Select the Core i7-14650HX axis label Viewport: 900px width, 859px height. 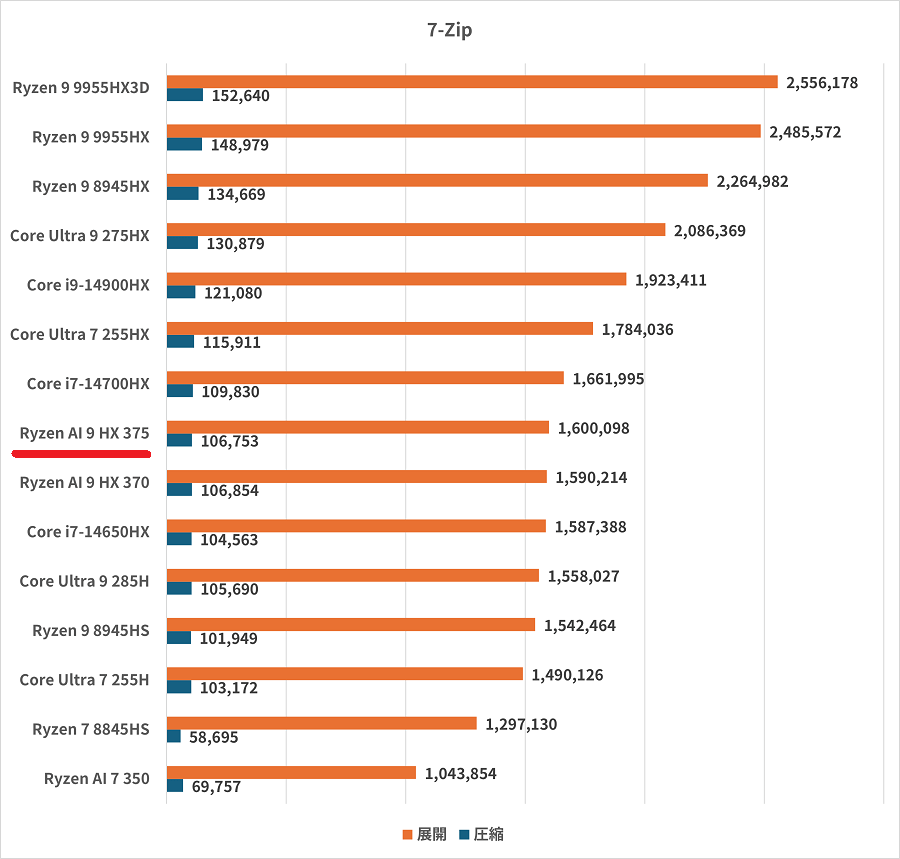(88, 532)
